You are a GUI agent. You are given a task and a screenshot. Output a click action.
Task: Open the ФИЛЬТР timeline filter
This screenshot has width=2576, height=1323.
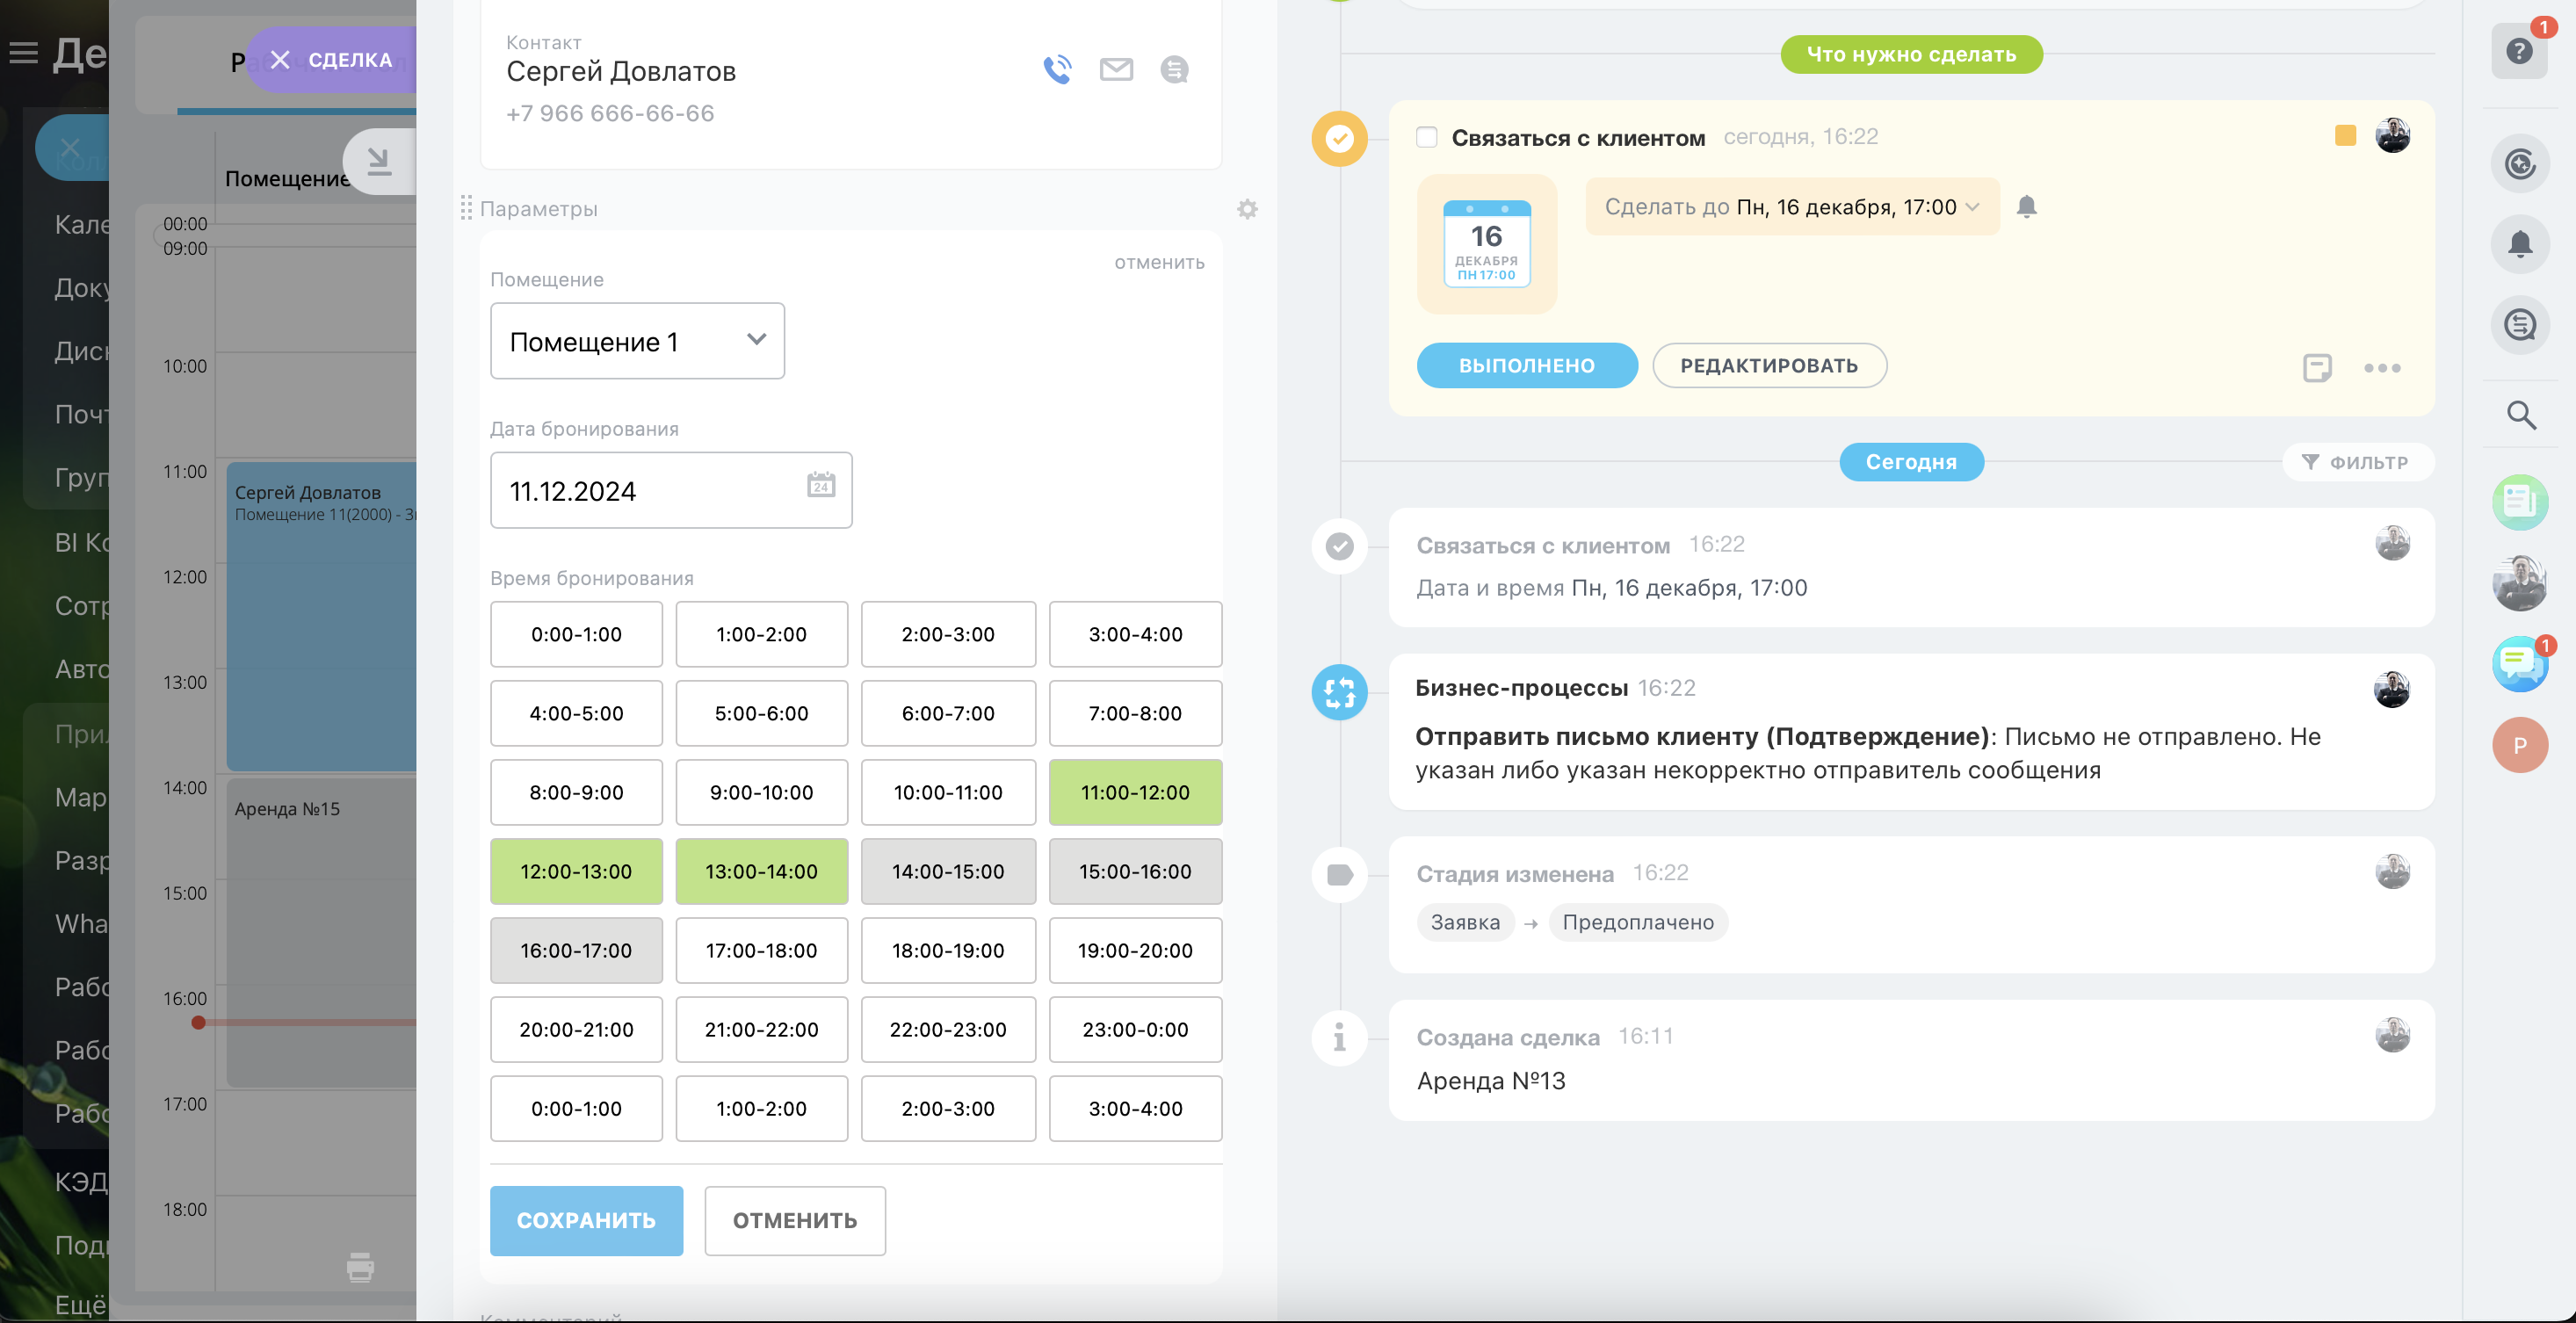[2356, 462]
